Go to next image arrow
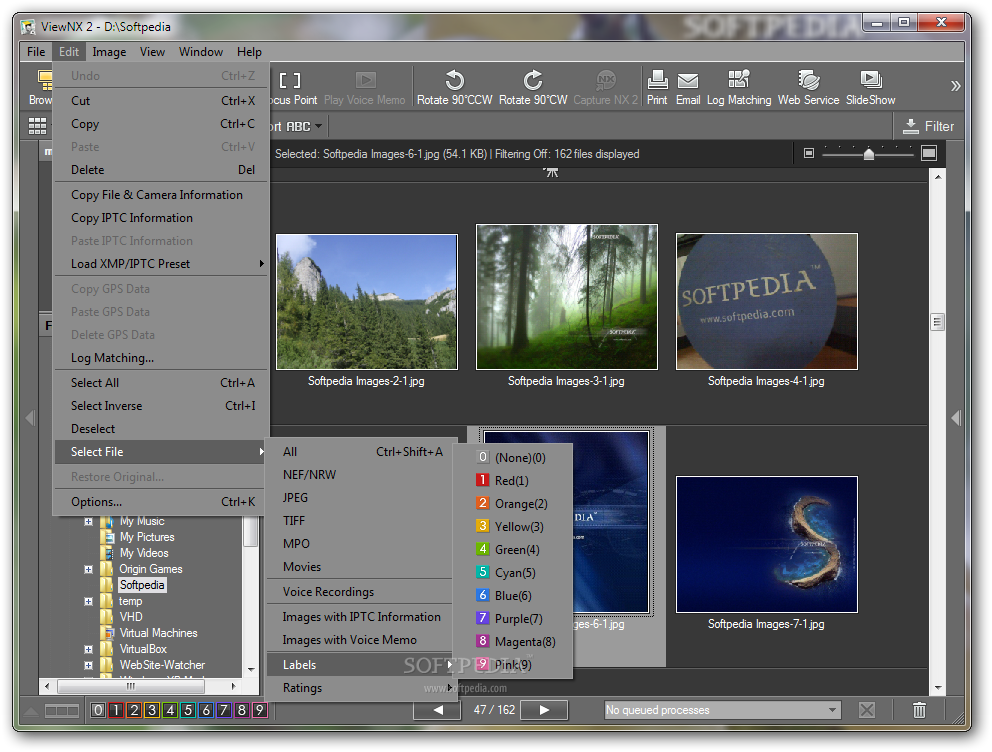This screenshot has height=752, width=992. pyautogui.click(x=544, y=710)
